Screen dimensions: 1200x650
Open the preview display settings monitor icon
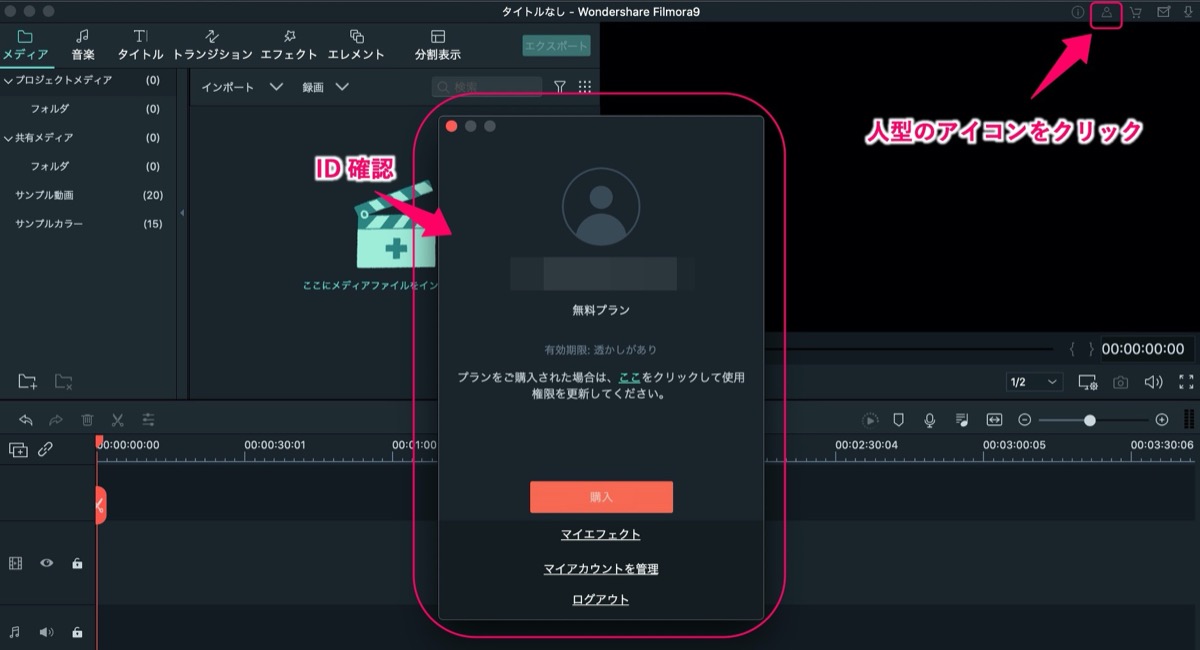click(1088, 382)
